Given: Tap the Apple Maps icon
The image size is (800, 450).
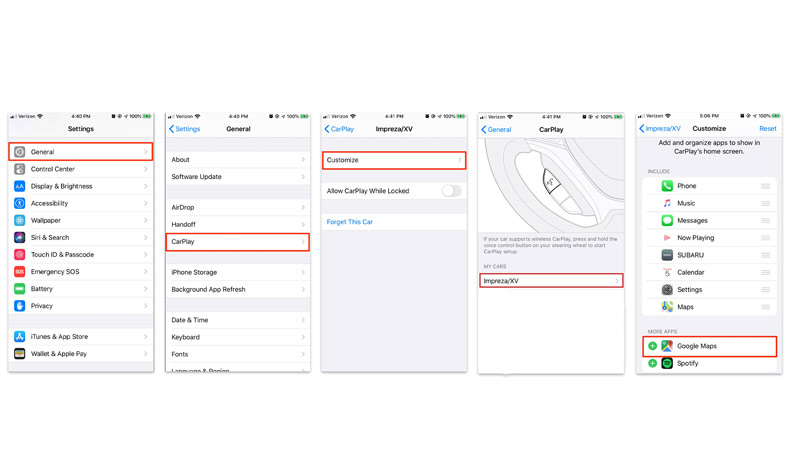Looking at the screenshot, I should tap(667, 307).
